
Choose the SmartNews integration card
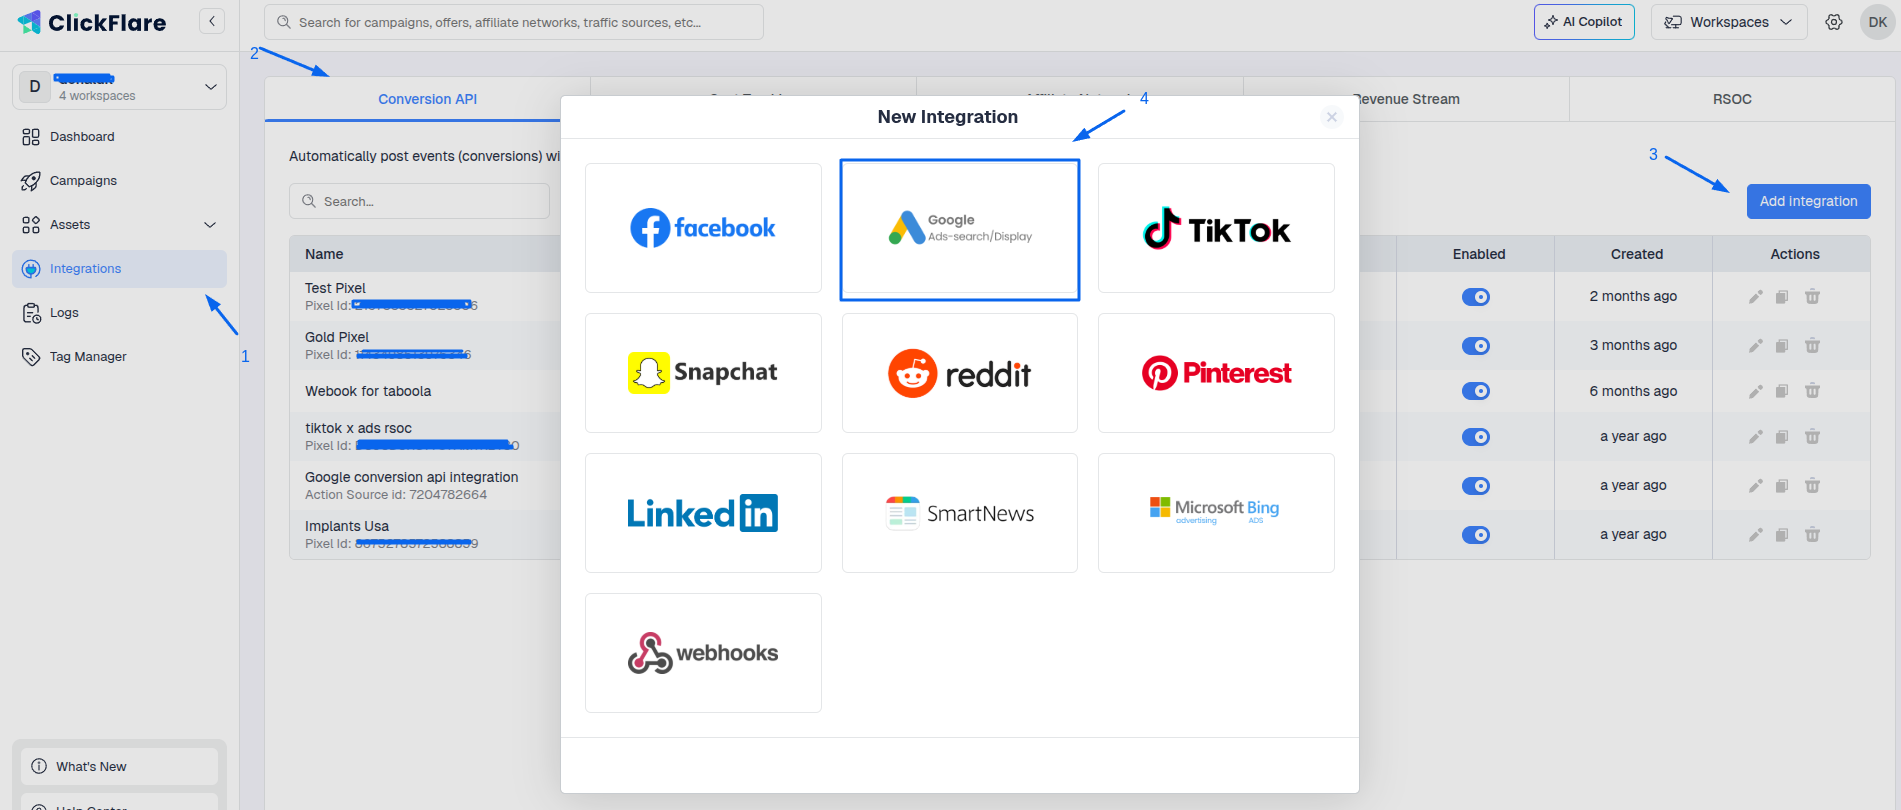(960, 513)
